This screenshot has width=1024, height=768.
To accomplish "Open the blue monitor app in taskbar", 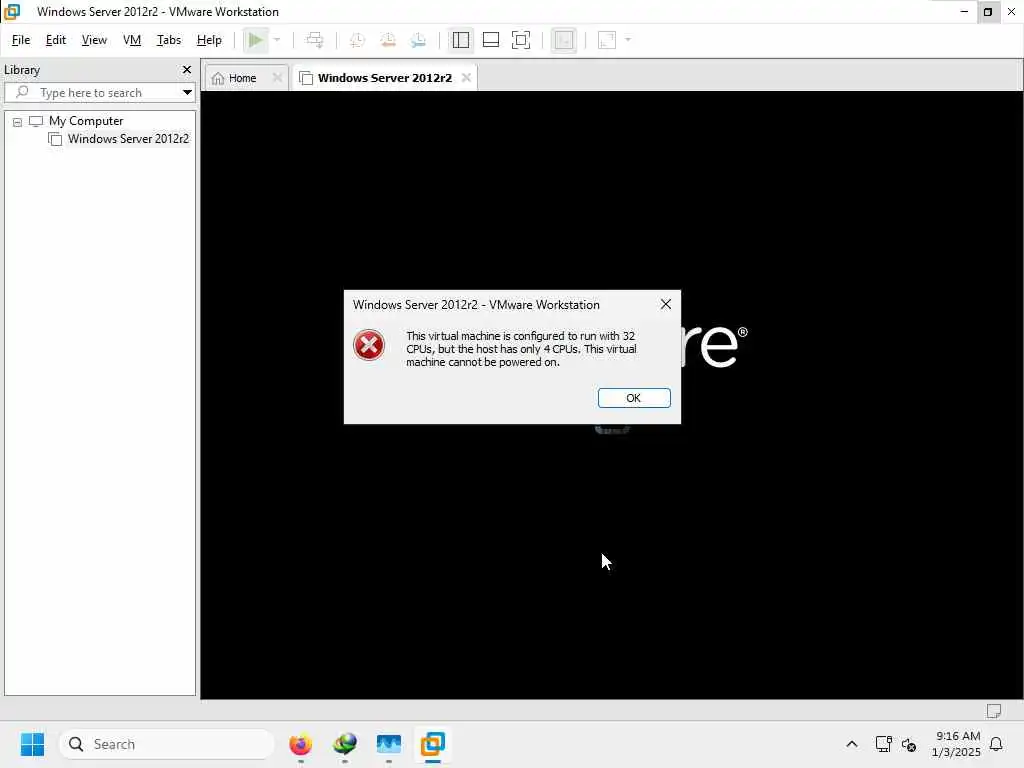I will coord(389,744).
